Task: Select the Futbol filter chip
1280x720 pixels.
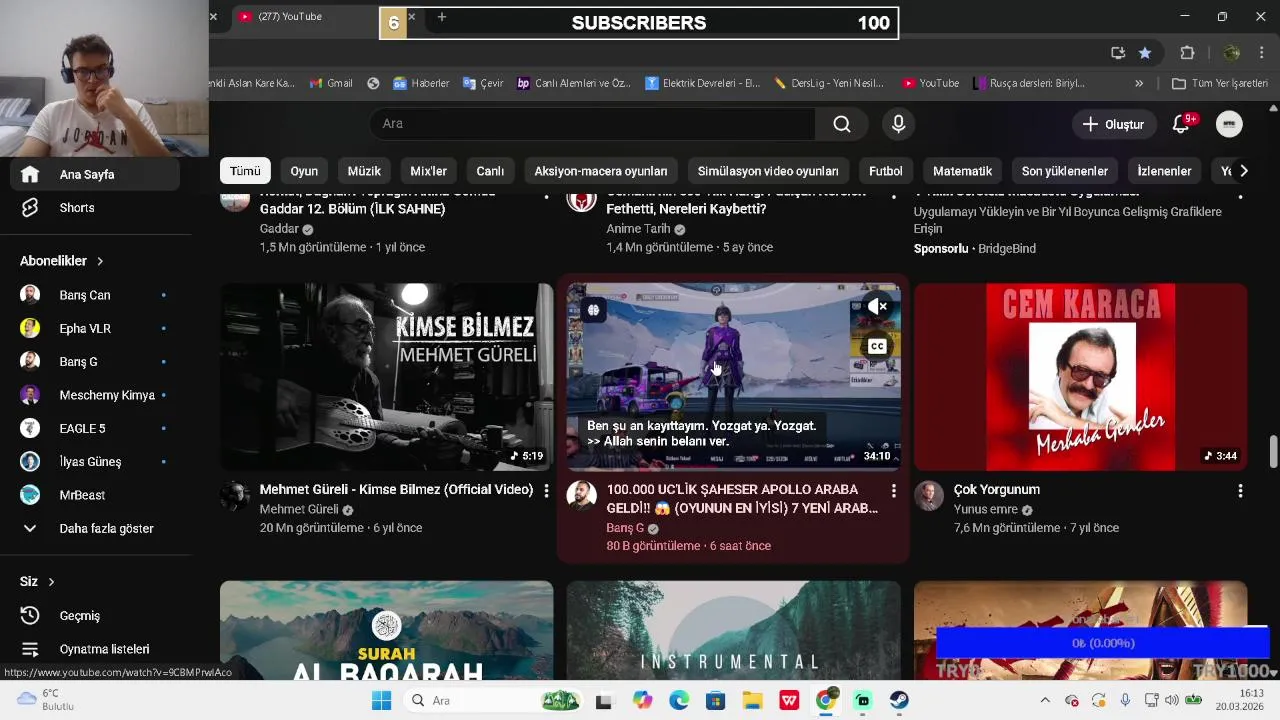Action: tap(885, 171)
